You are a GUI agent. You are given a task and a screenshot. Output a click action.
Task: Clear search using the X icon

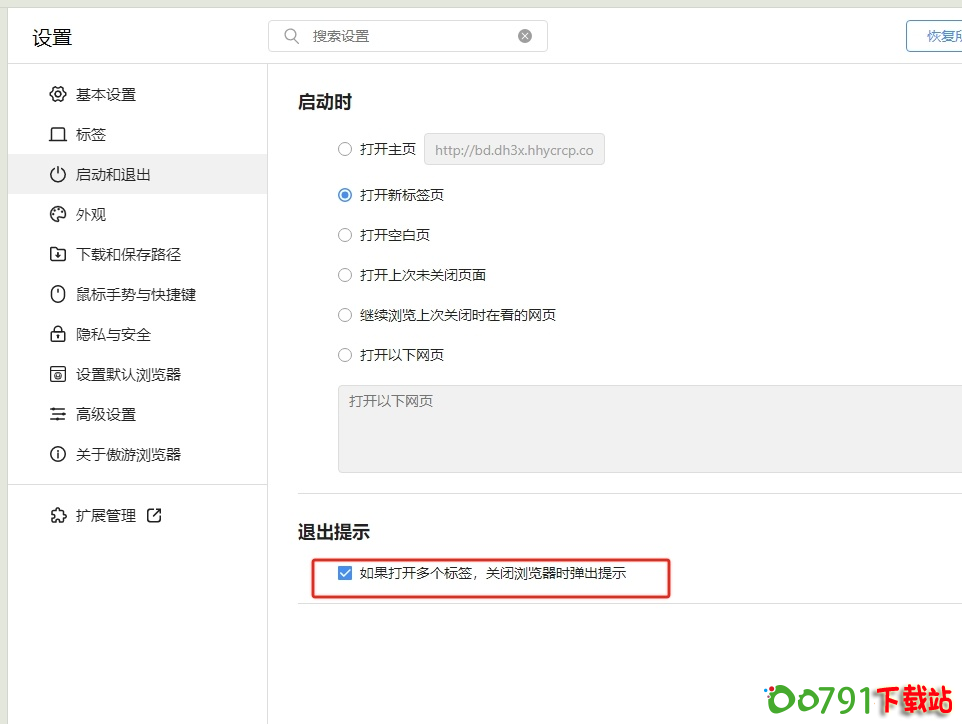(525, 36)
